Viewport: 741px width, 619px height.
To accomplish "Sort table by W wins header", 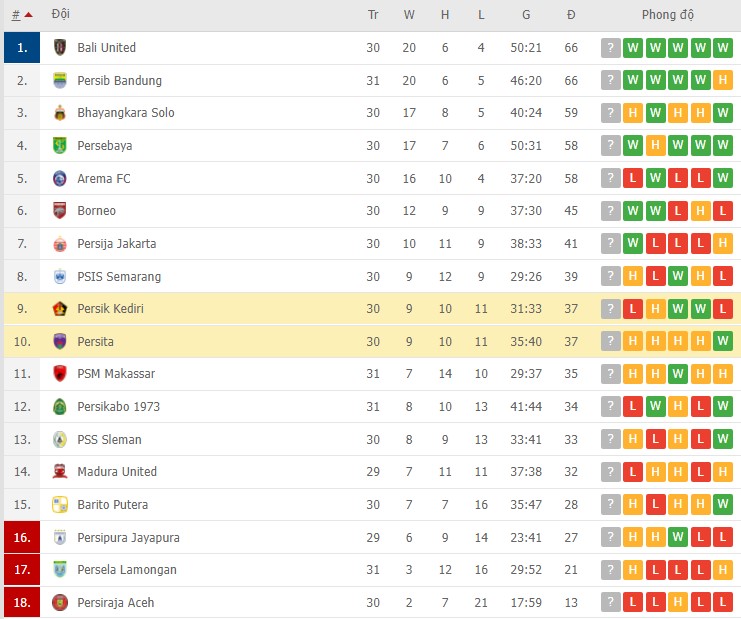I will pyautogui.click(x=409, y=15).
